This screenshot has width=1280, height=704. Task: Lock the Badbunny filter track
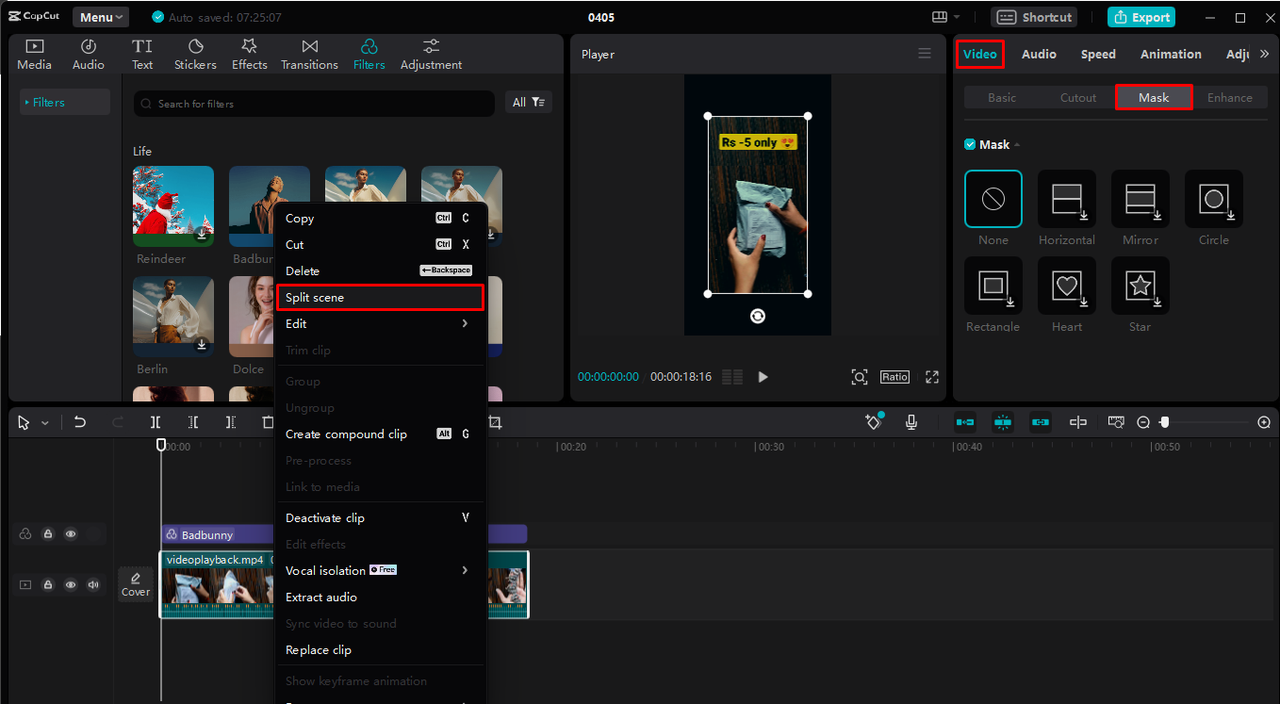tap(48, 534)
